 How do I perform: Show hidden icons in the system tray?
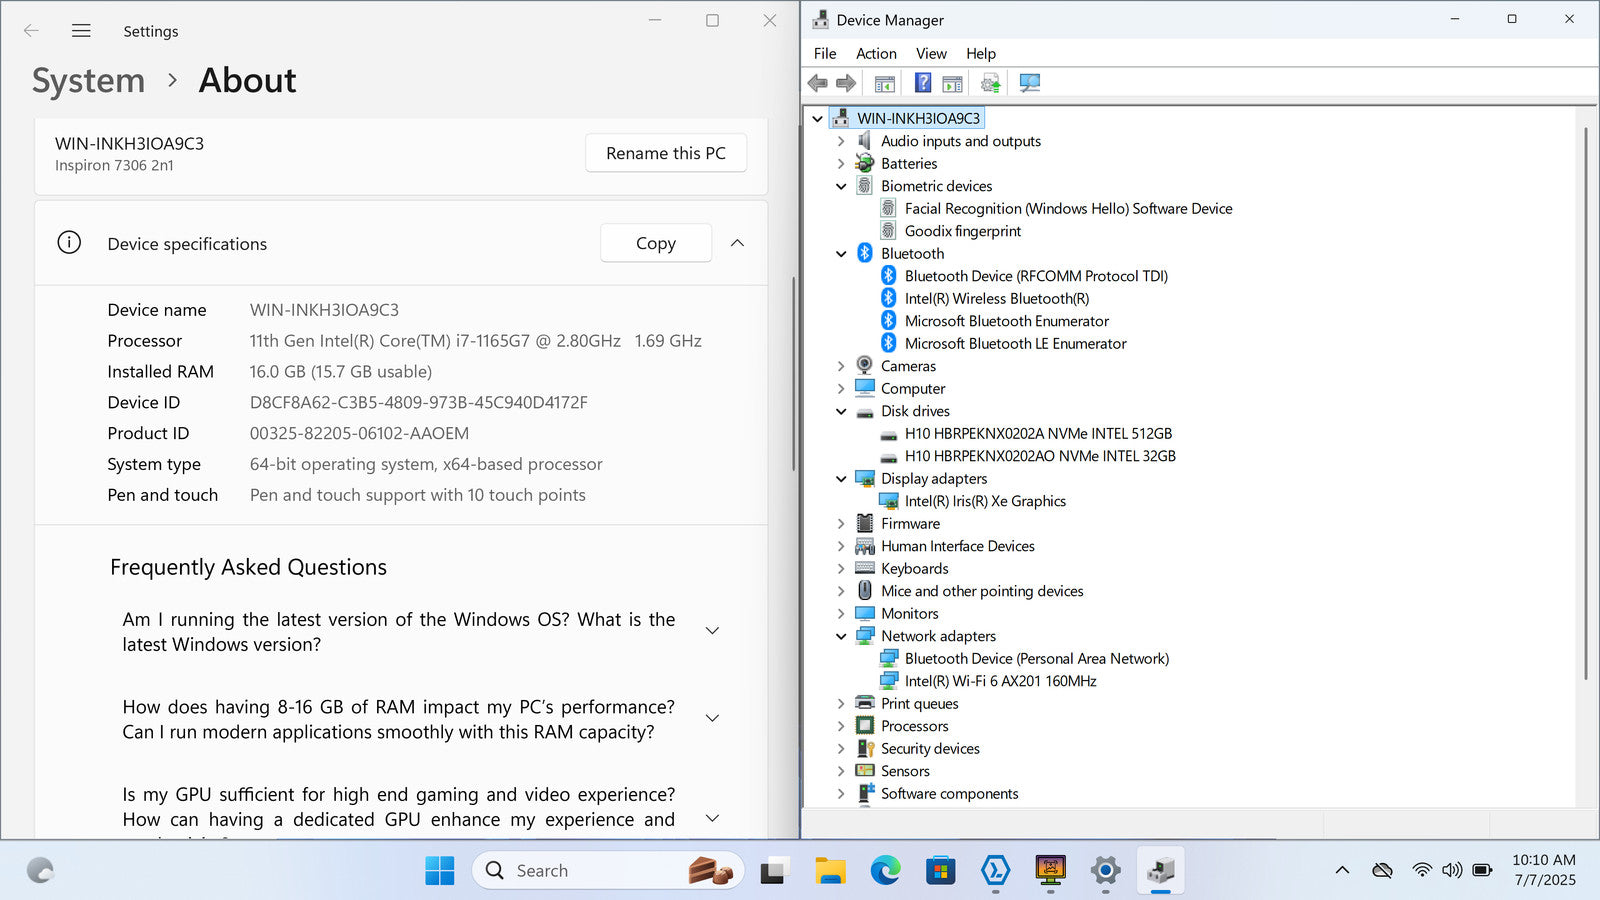[x=1342, y=870]
